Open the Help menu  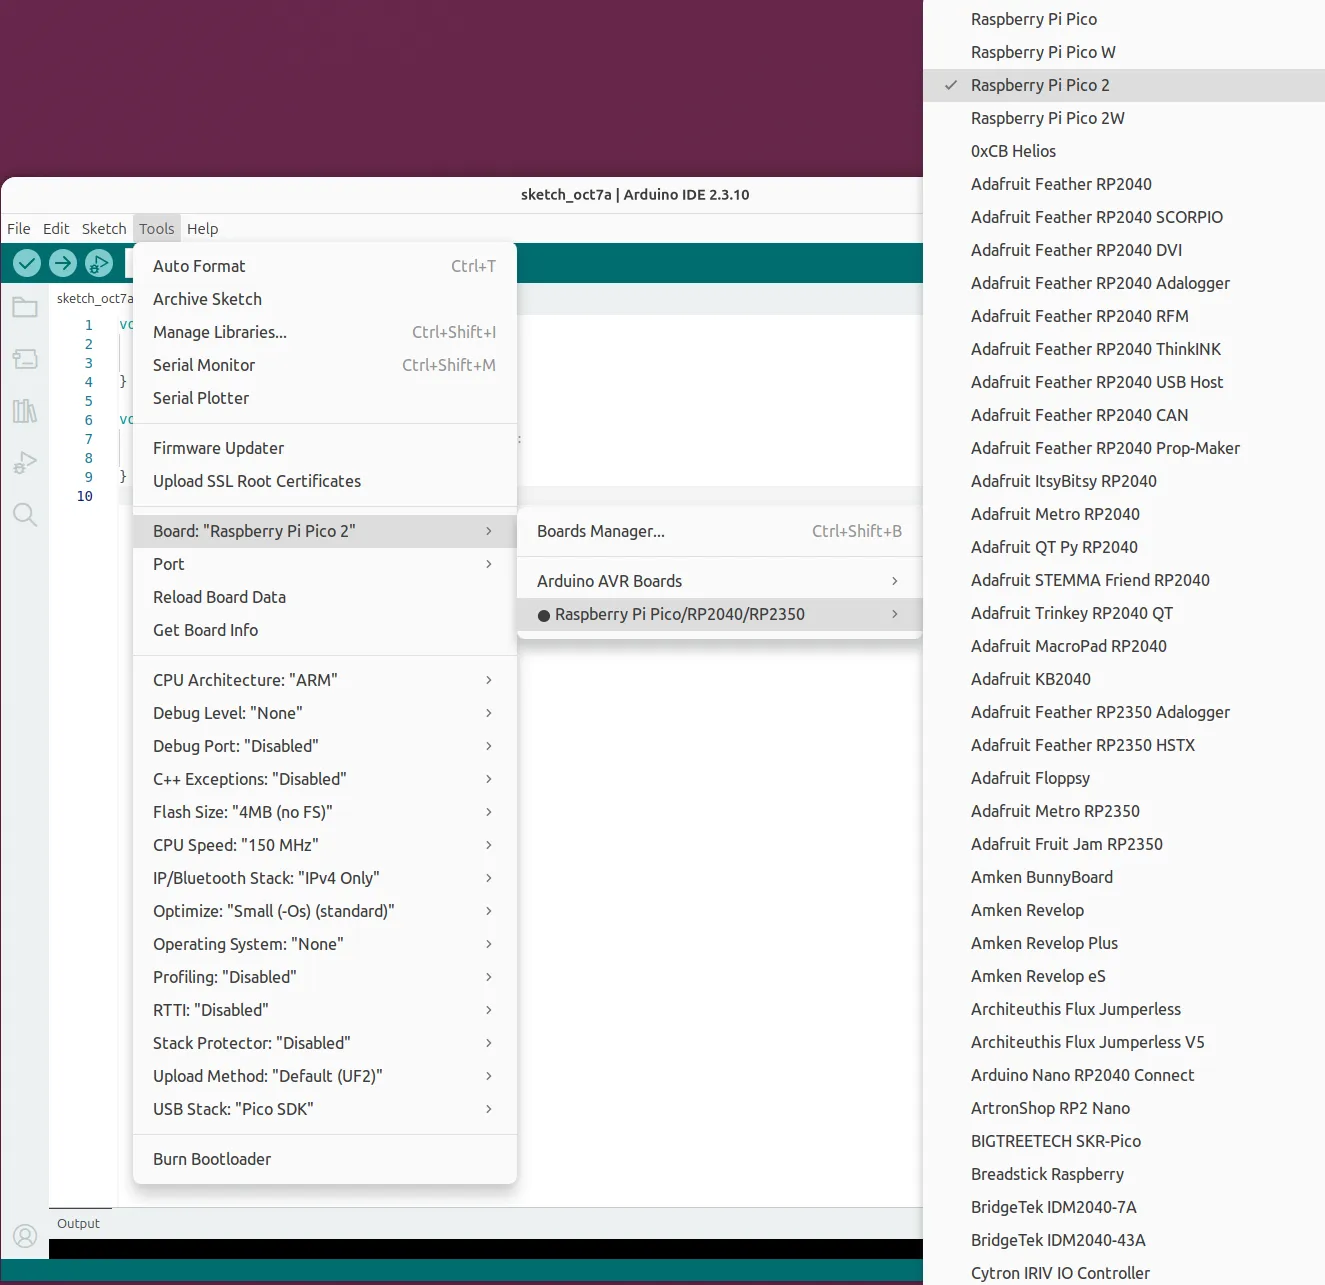[202, 228]
